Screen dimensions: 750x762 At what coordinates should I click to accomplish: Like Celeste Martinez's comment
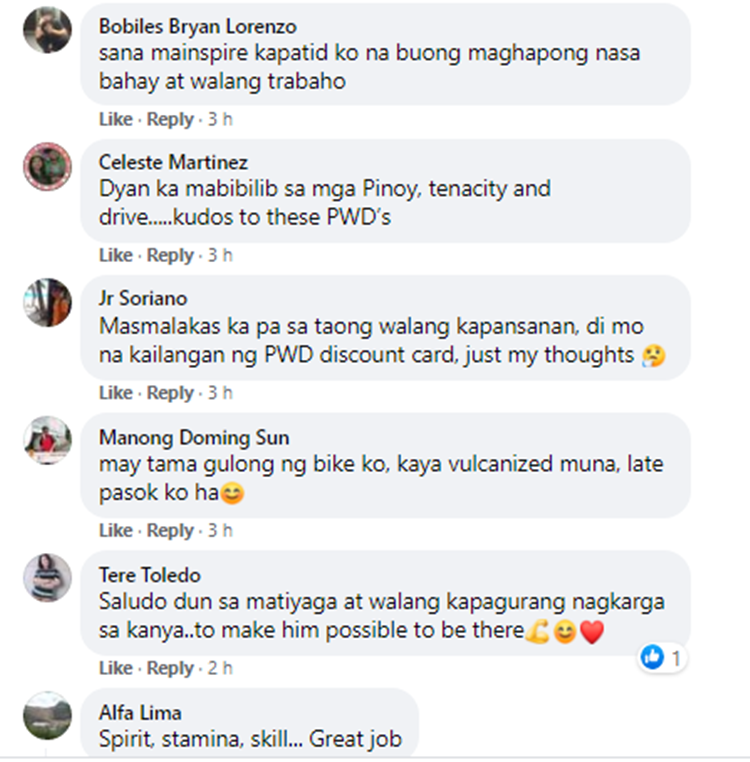click(x=116, y=255)
